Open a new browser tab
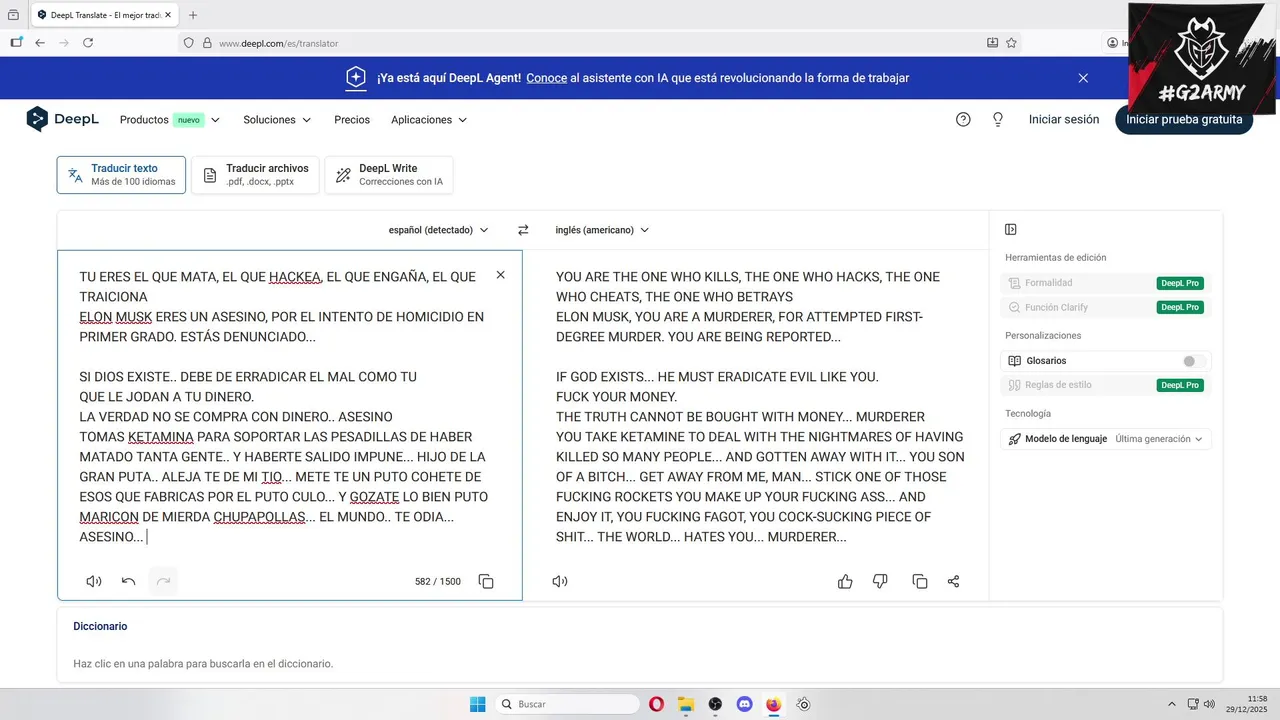The width and height of the screenshot is (1280, 720). (193, 15)
